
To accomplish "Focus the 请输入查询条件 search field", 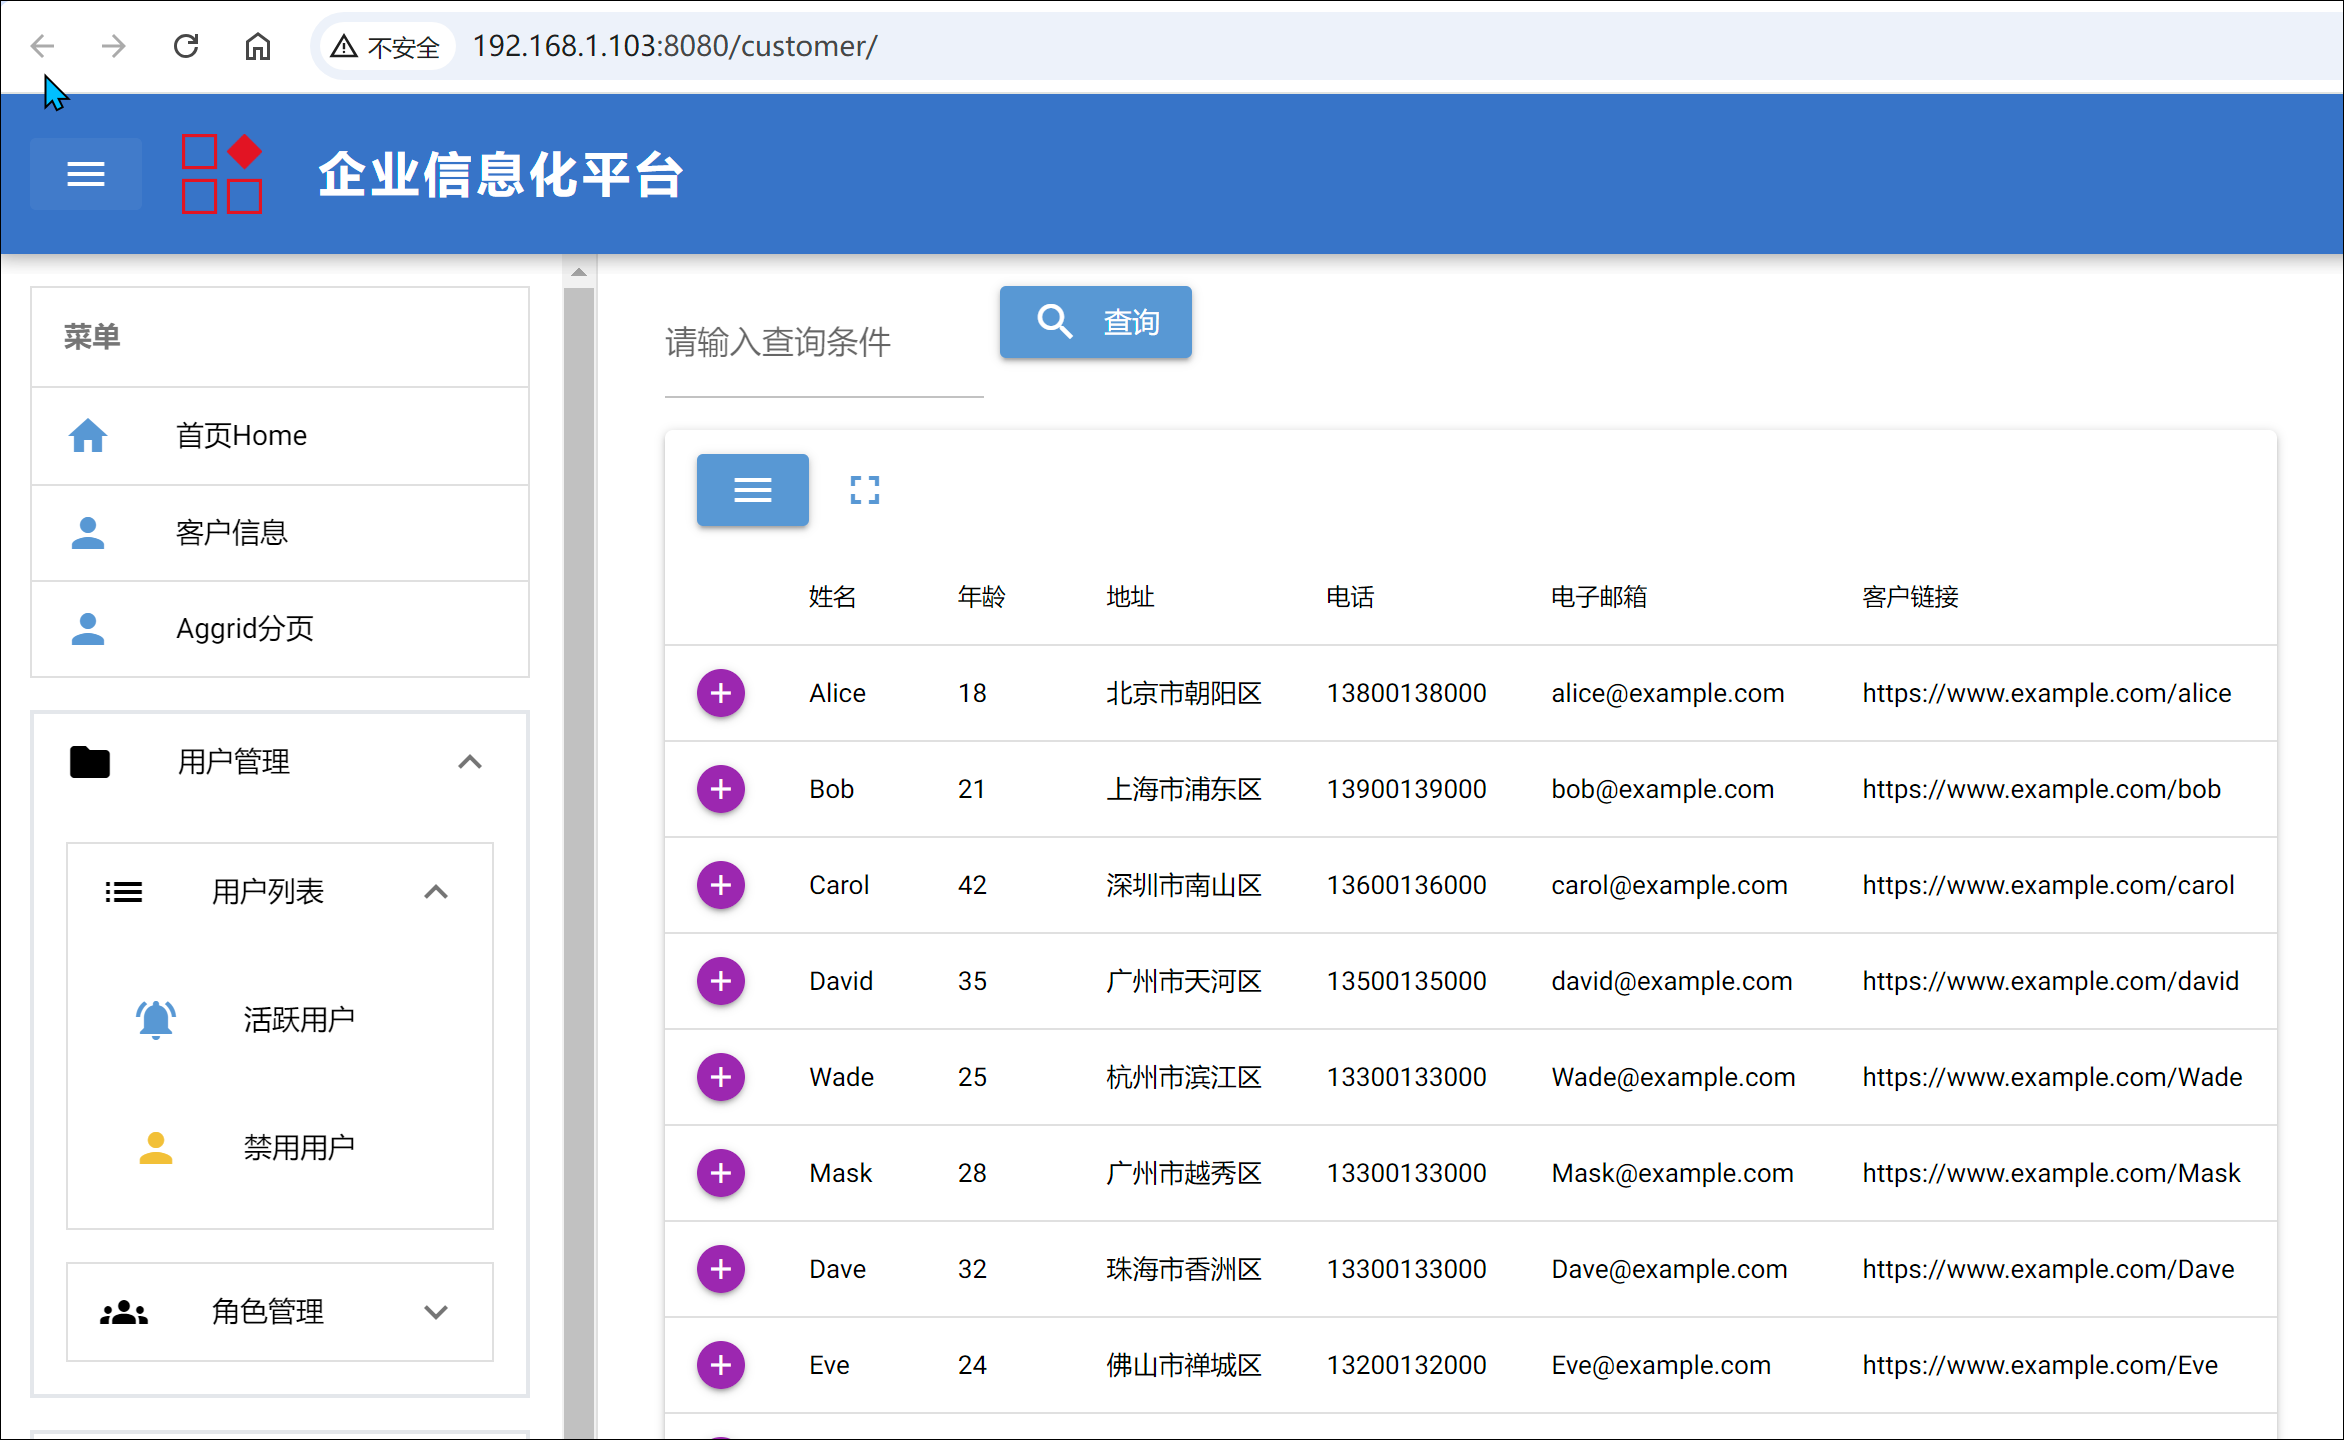I will point(822,343).
